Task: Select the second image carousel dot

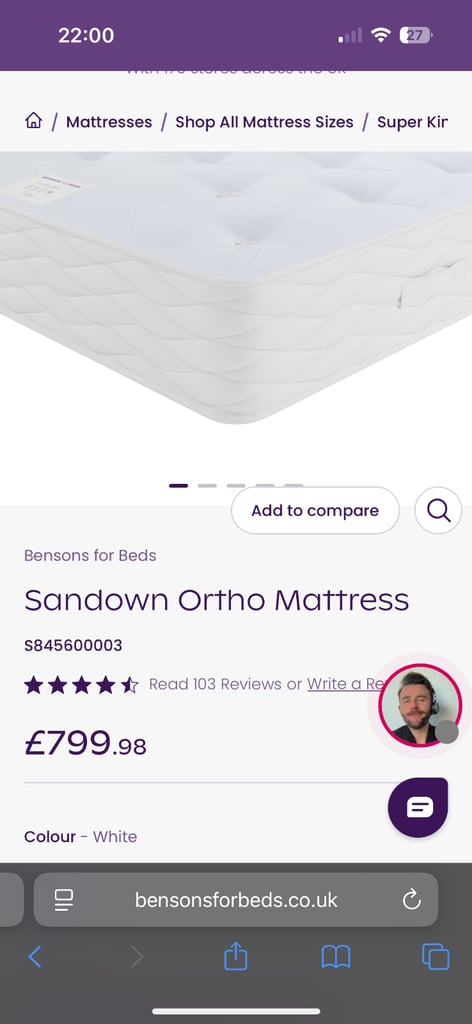Action: click(x=207, y=485)
